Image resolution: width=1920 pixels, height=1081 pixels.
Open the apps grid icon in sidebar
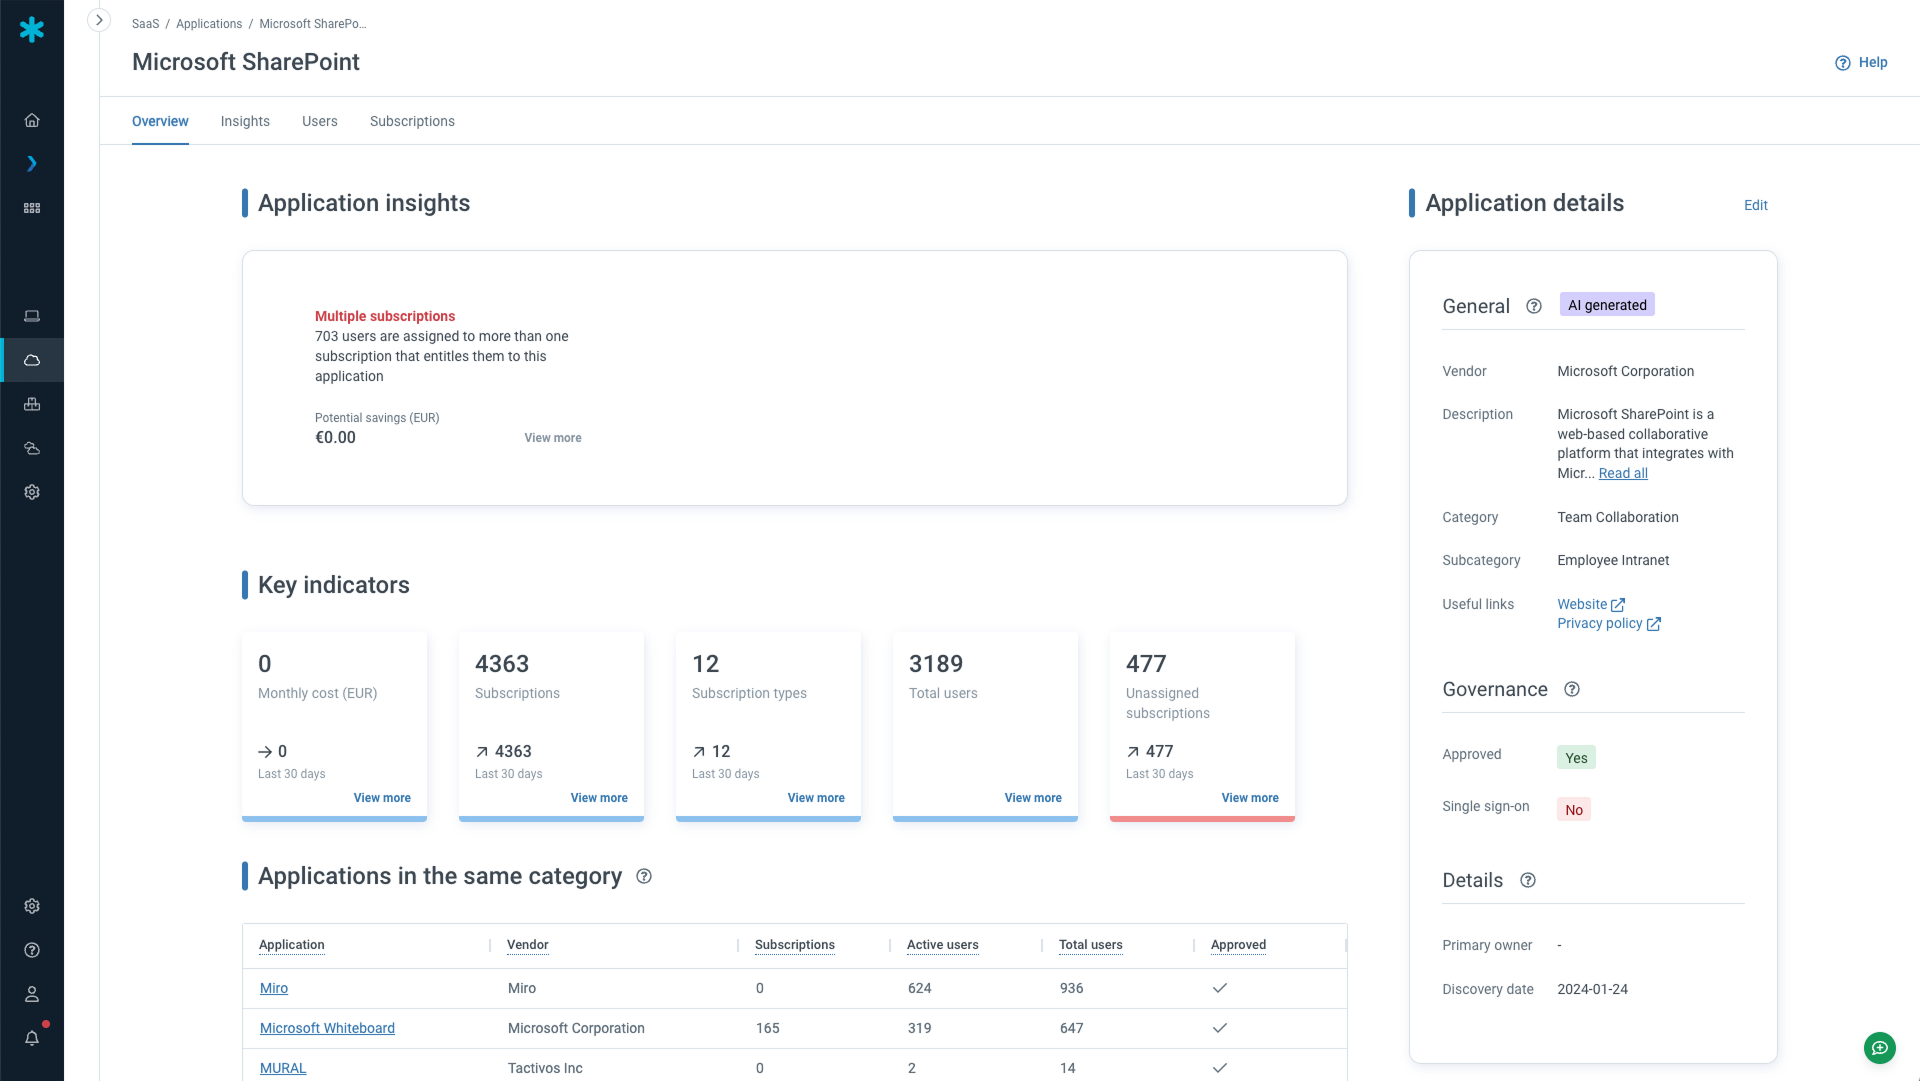point(32,208)
